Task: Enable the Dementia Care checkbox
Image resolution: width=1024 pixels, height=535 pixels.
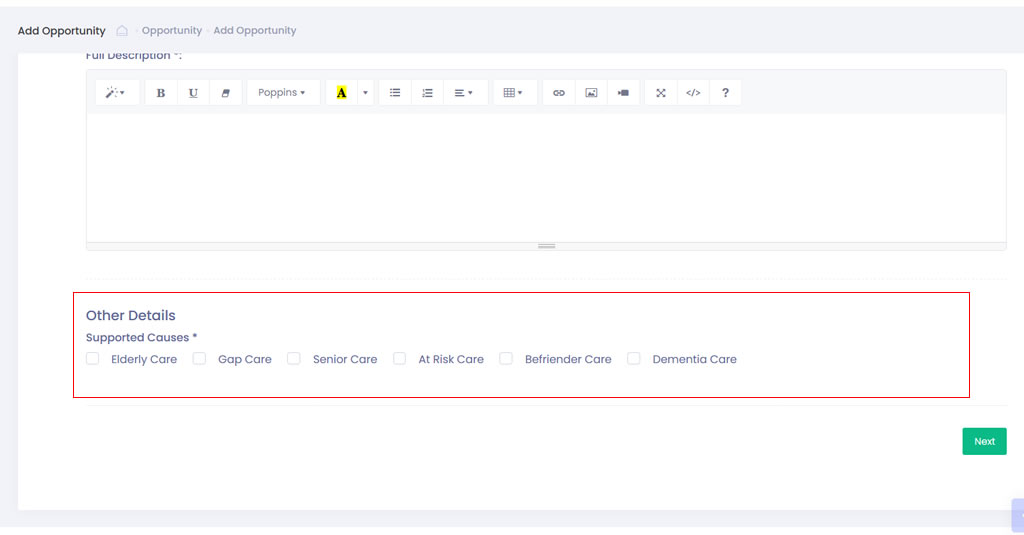Action: [634, 358]
